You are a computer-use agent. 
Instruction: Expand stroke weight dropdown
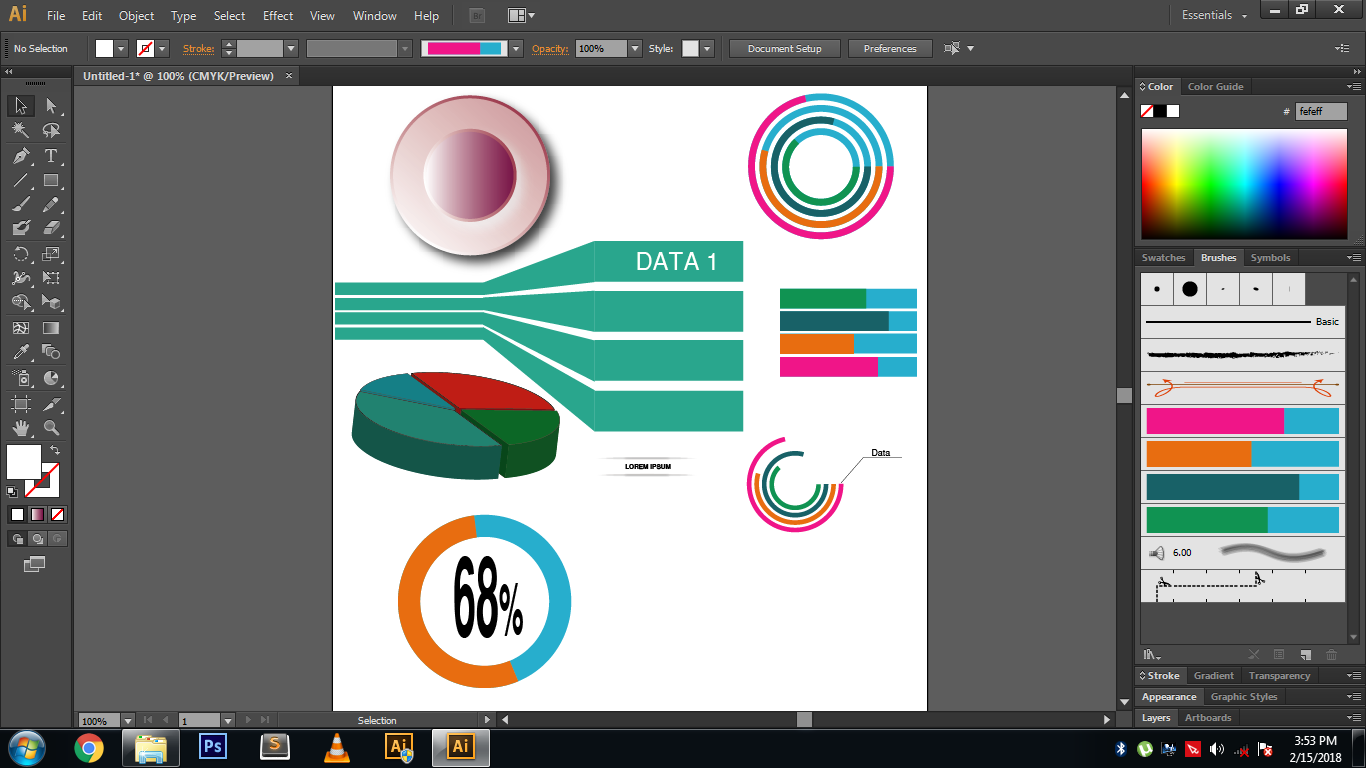(x=291, y=48)
